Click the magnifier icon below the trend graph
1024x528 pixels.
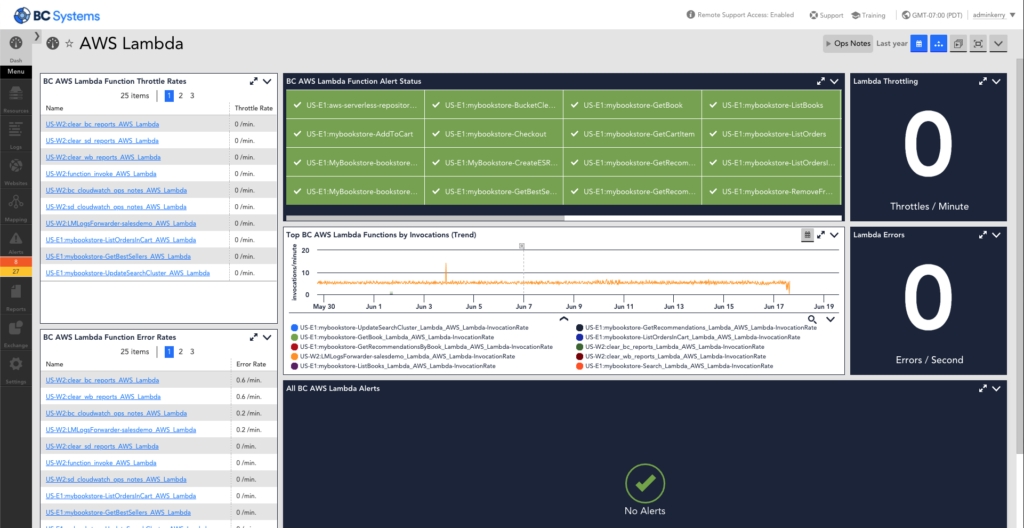click(x=812, y=320)
